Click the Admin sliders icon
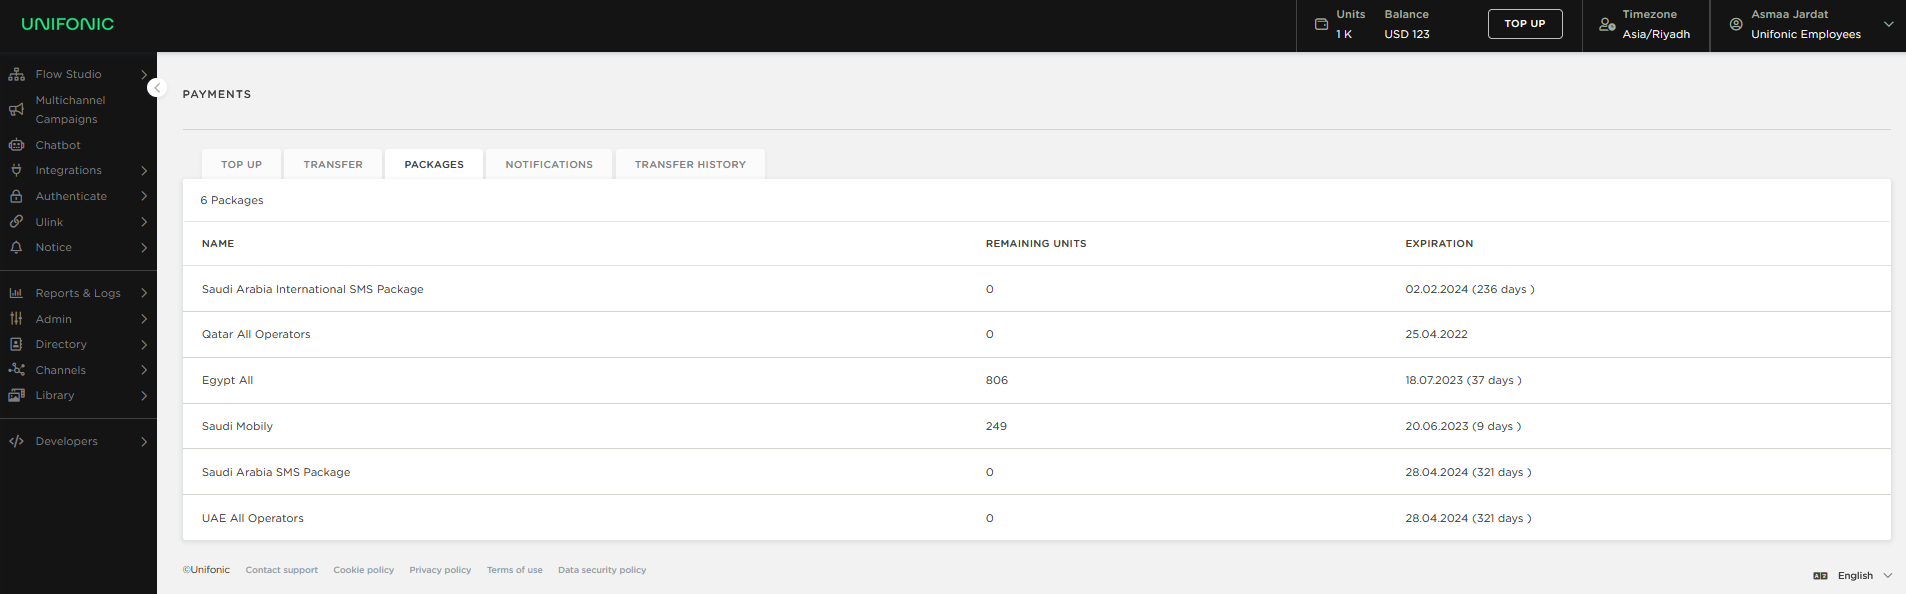 pos(16,319)
